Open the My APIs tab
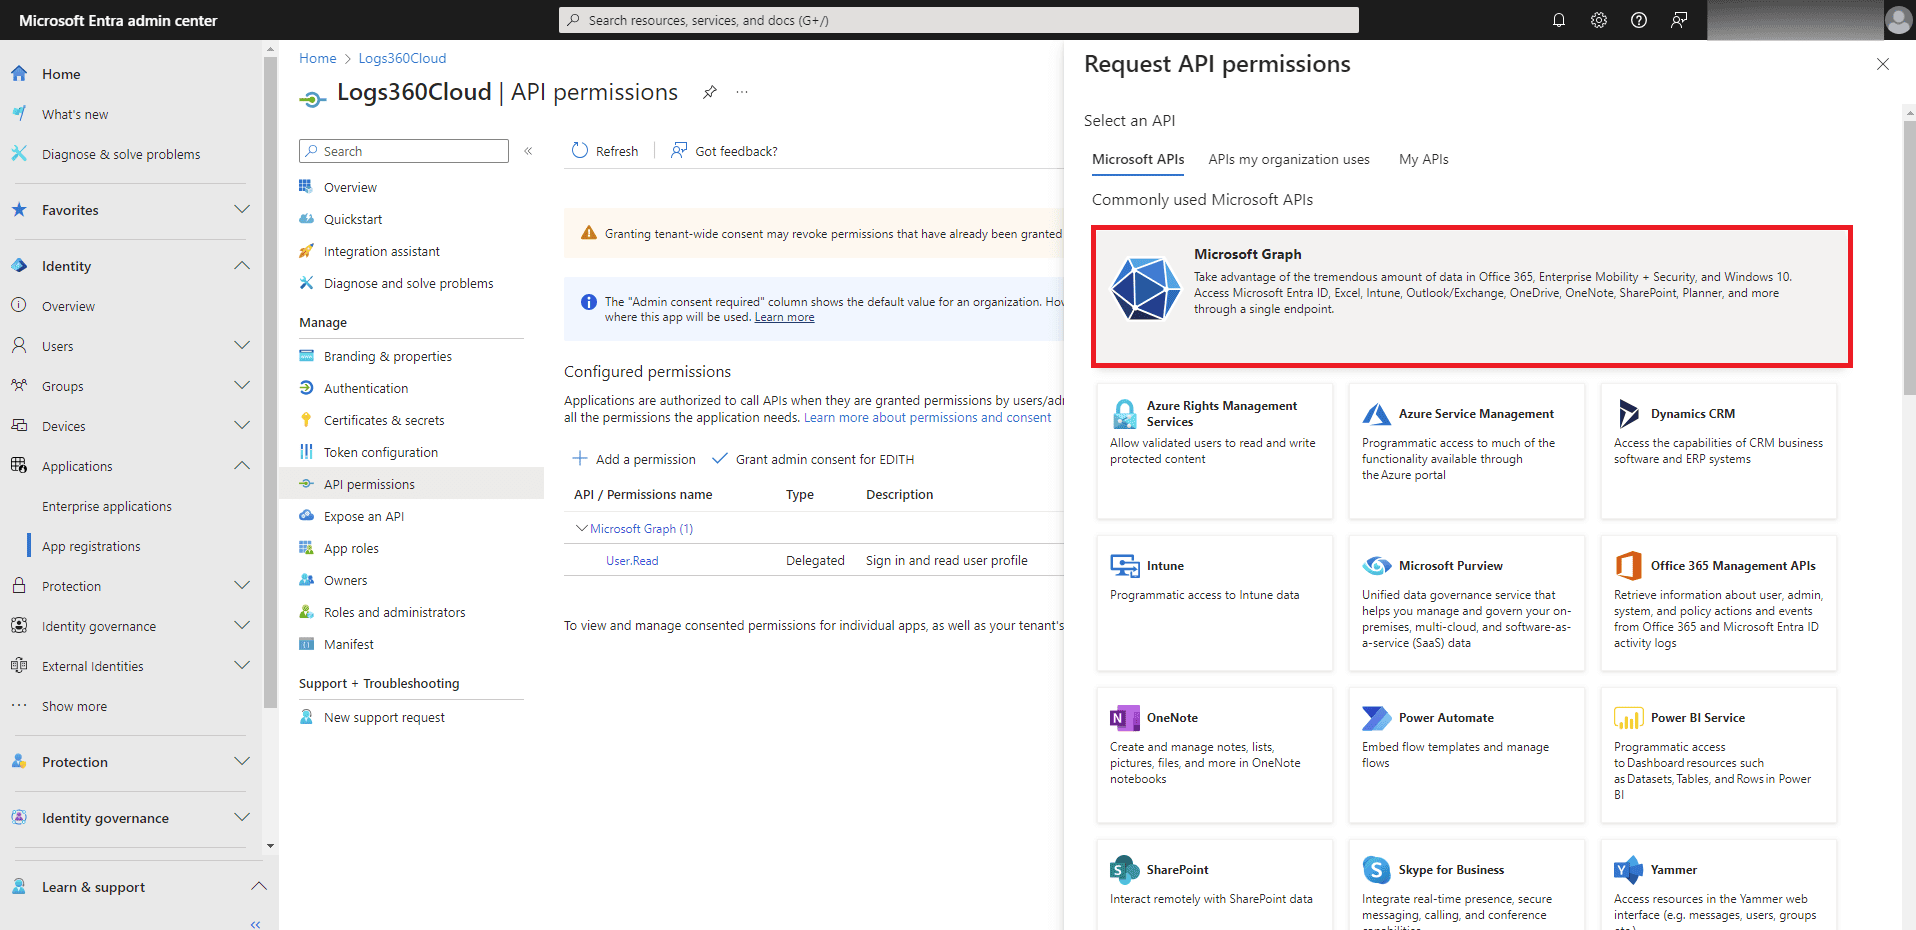This screenshot has height=930, width=1916. click(x=1423, y=159)
